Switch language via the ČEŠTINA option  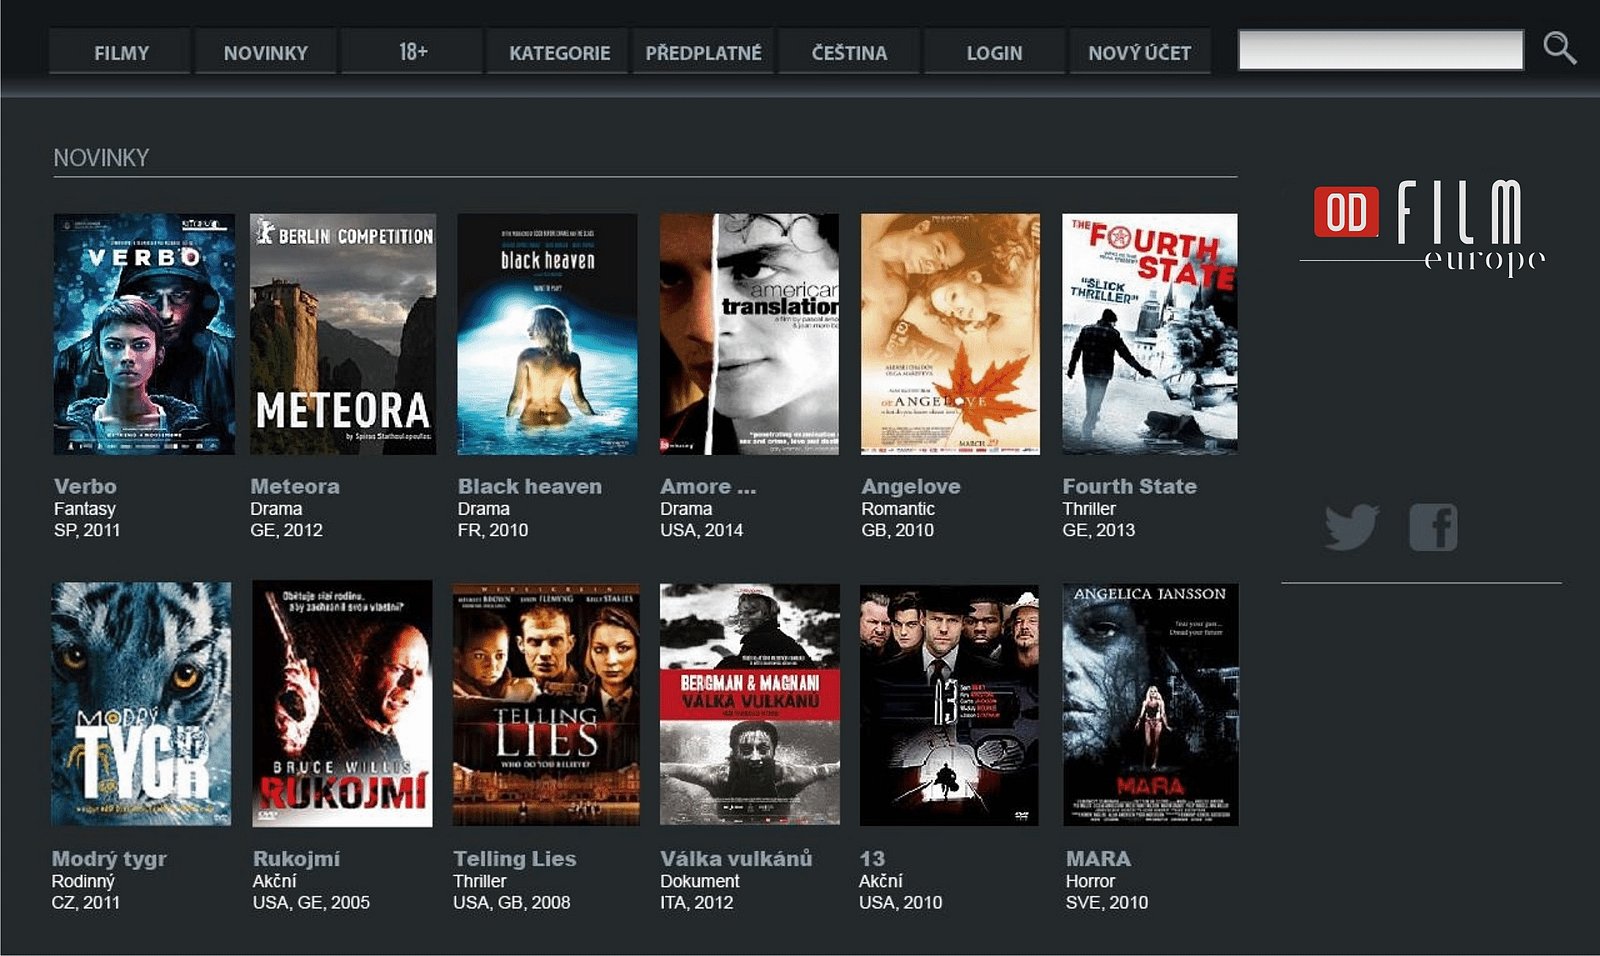tap(848, 53)
